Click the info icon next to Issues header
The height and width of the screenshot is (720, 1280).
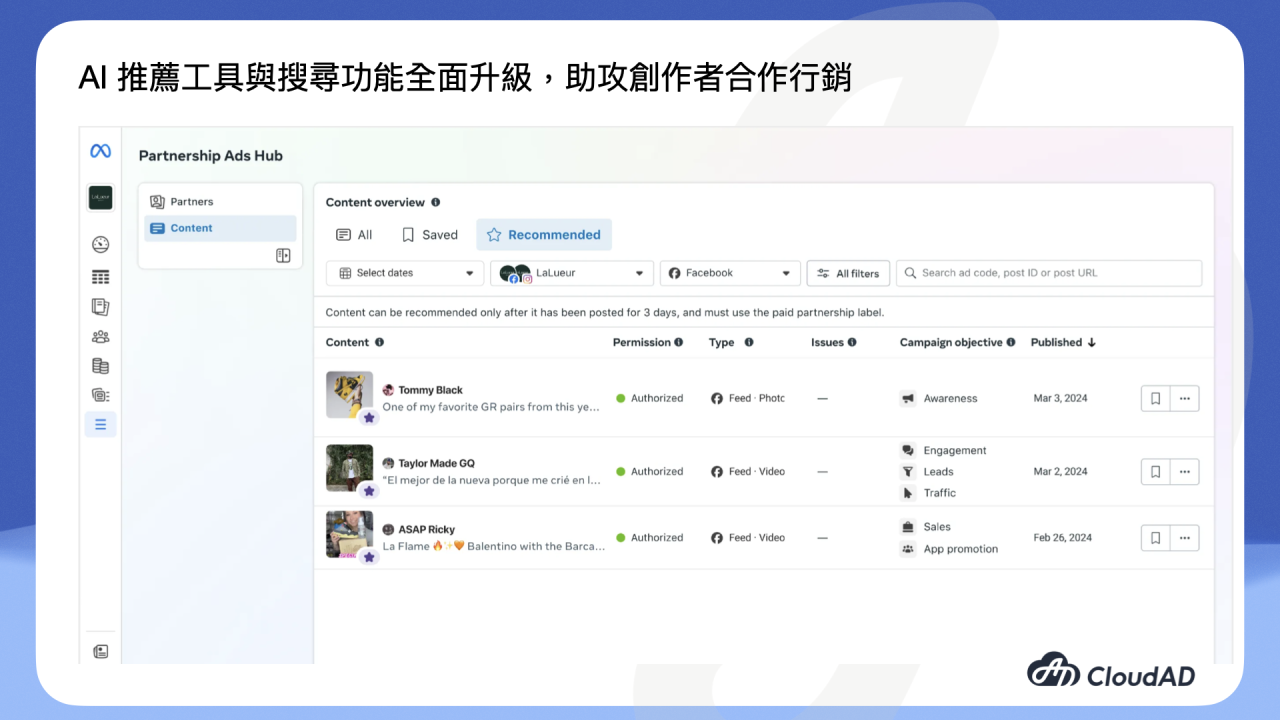[x=852, y=342]
